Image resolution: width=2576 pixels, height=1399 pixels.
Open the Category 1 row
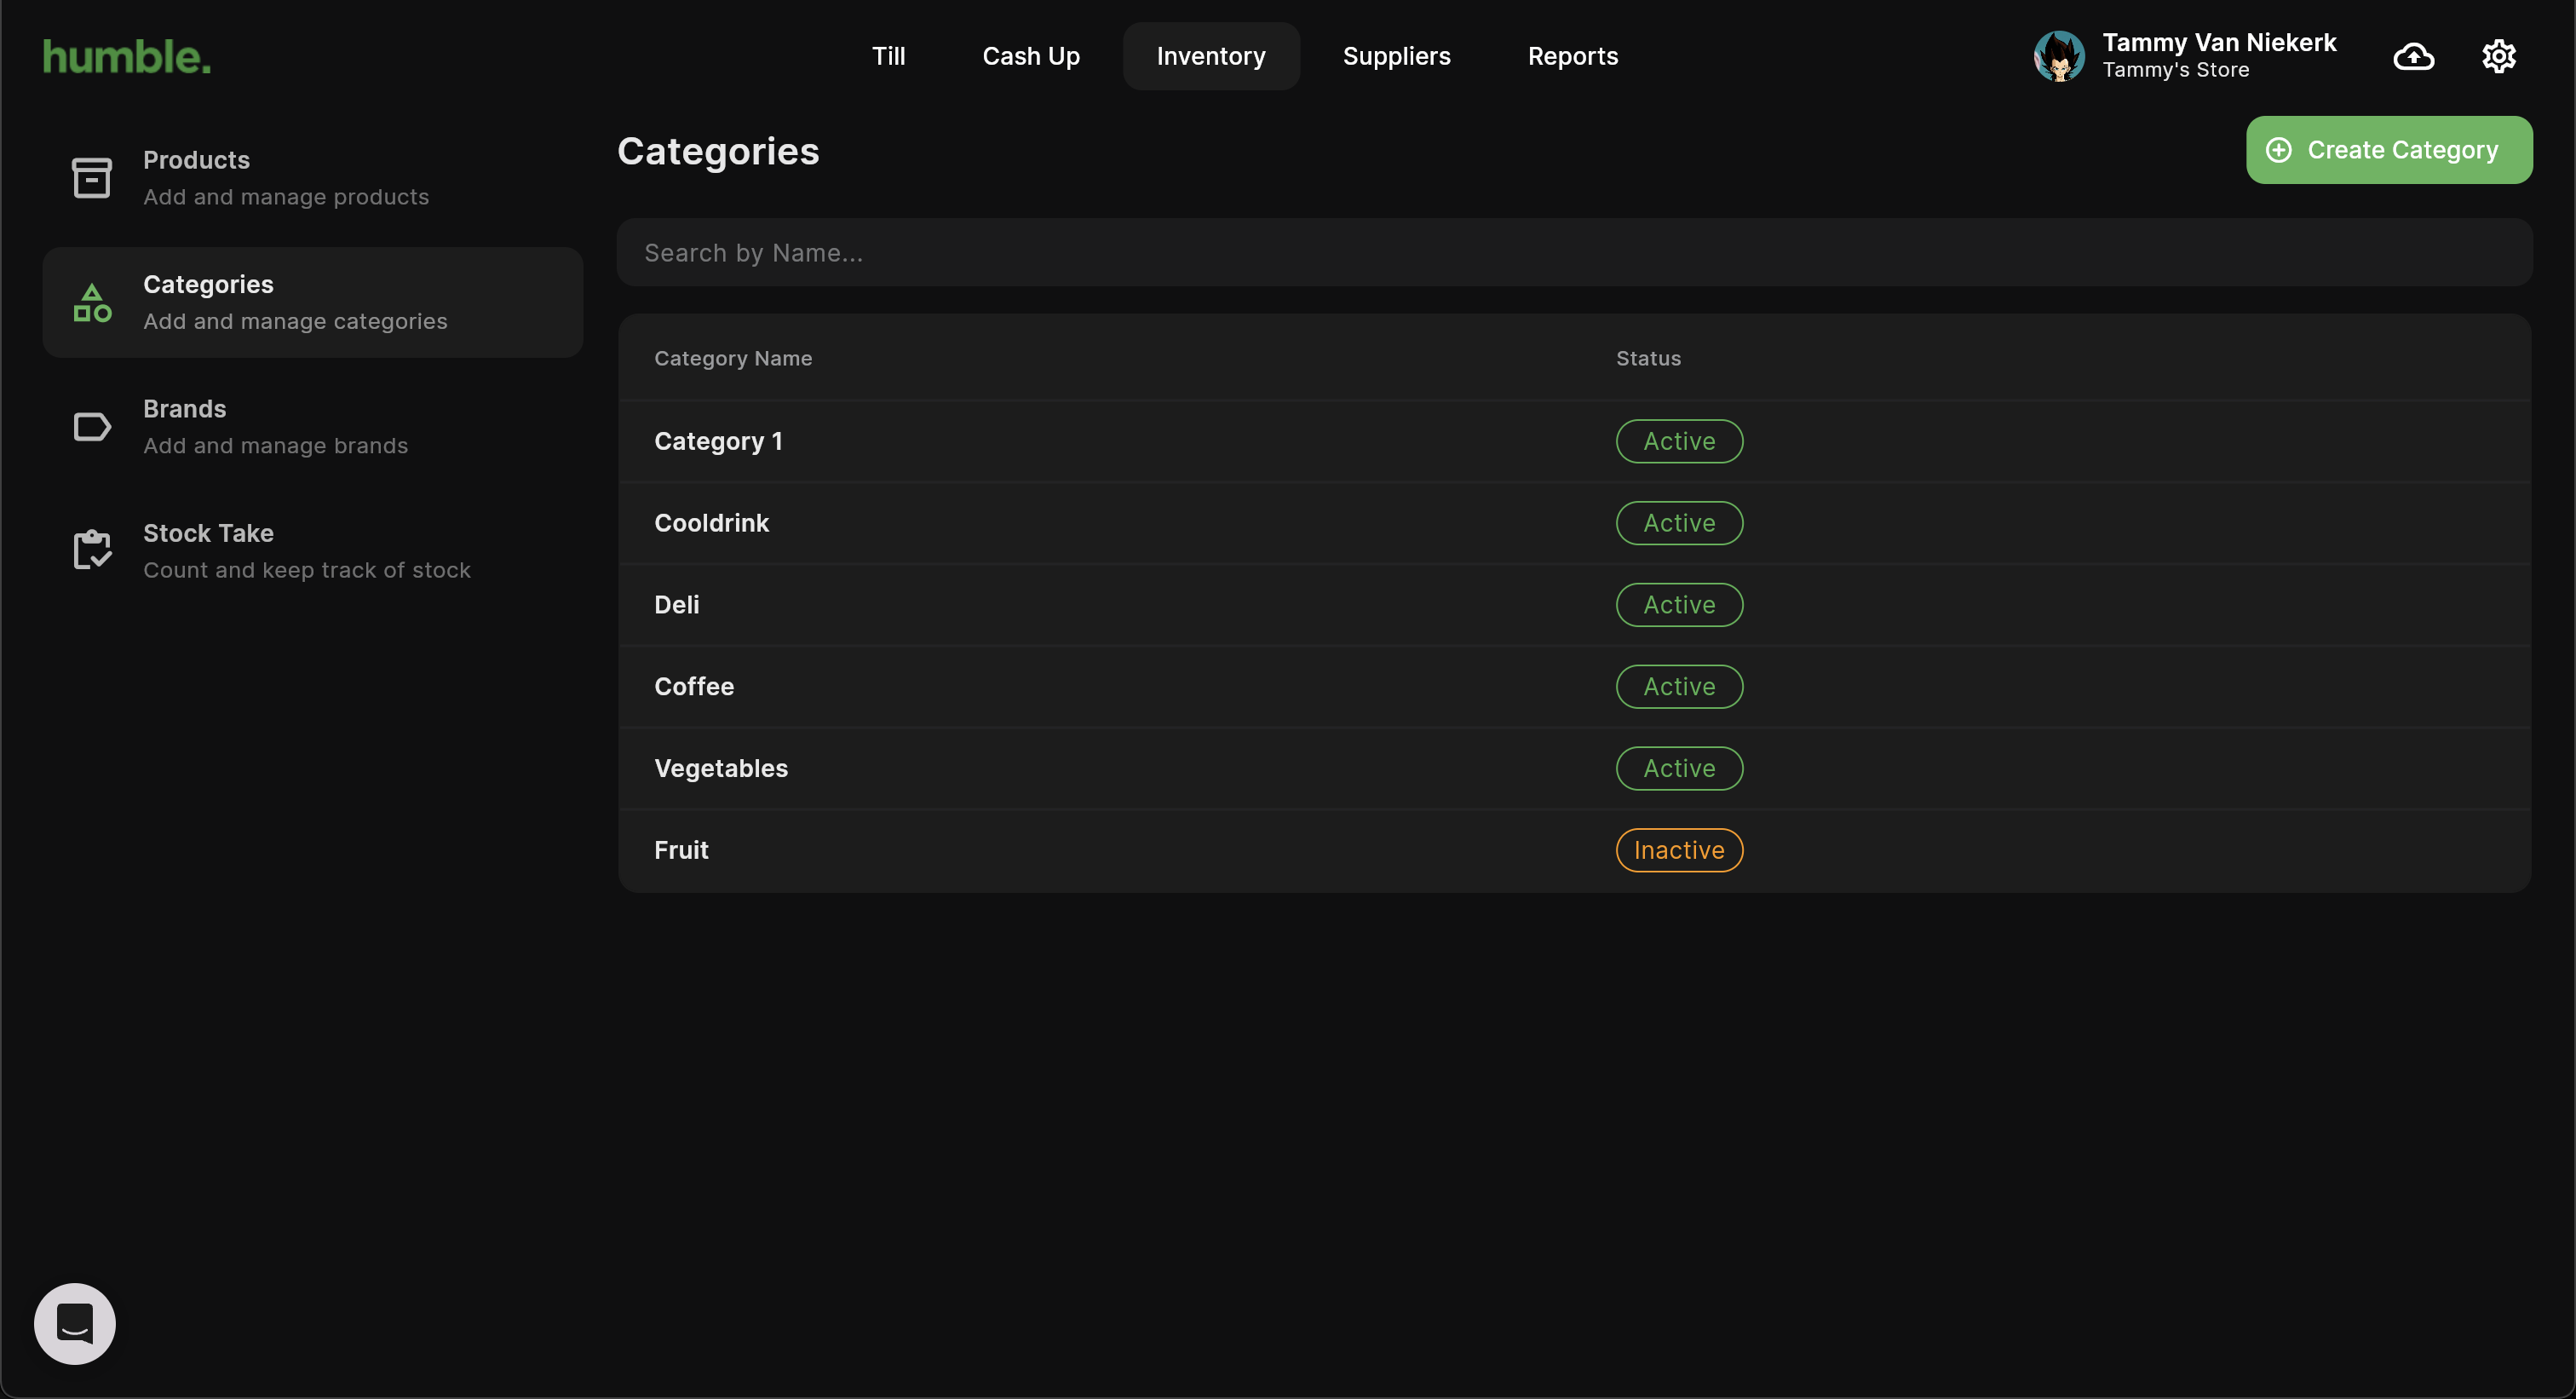click(1574, 441)
